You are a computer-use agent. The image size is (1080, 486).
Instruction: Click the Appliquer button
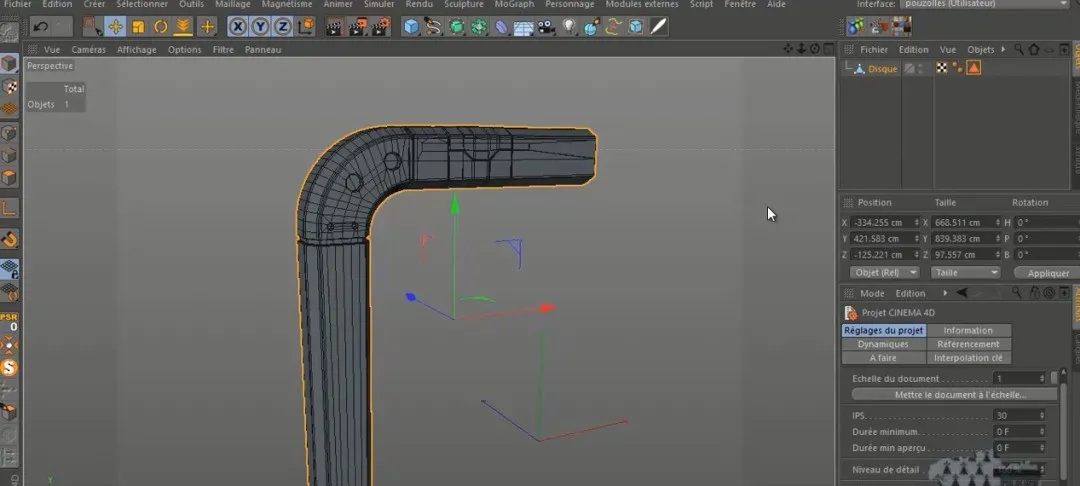click(x=1047, y=273)
